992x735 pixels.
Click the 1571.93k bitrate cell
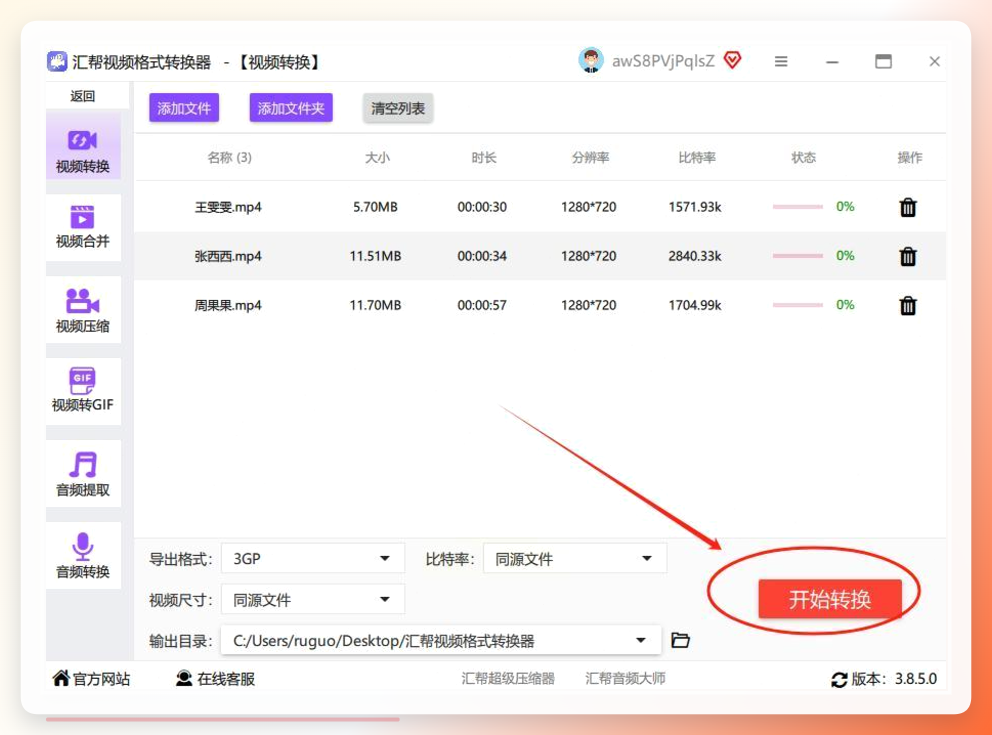[695, 207]
